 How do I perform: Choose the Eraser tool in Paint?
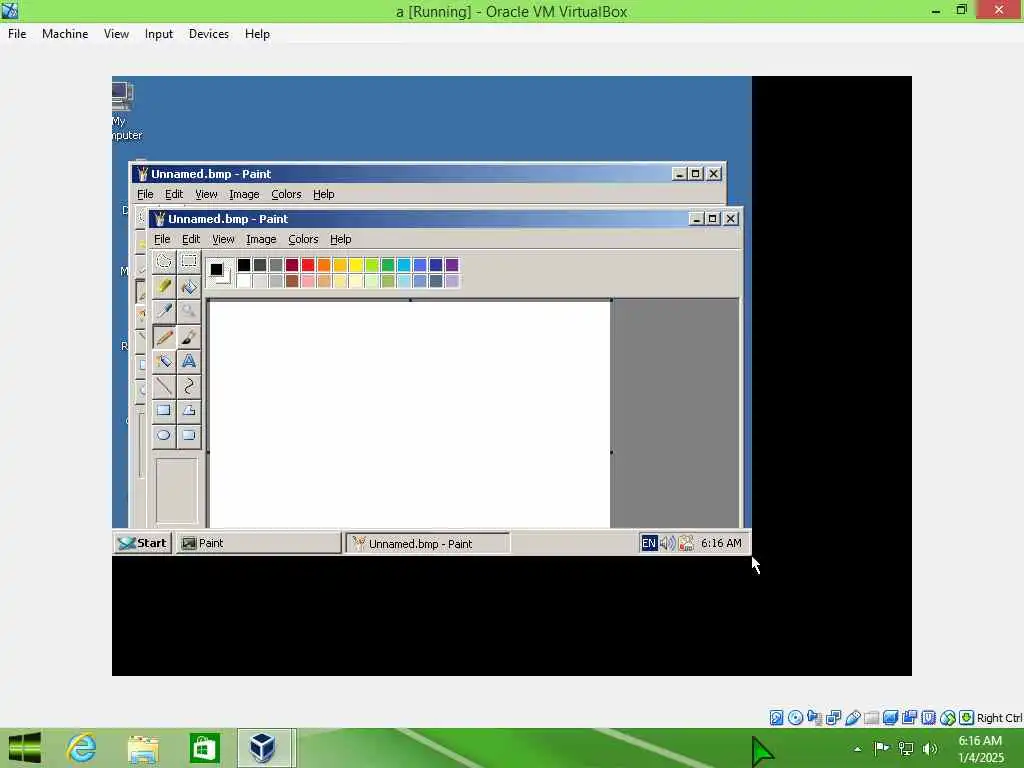[163, 287]
